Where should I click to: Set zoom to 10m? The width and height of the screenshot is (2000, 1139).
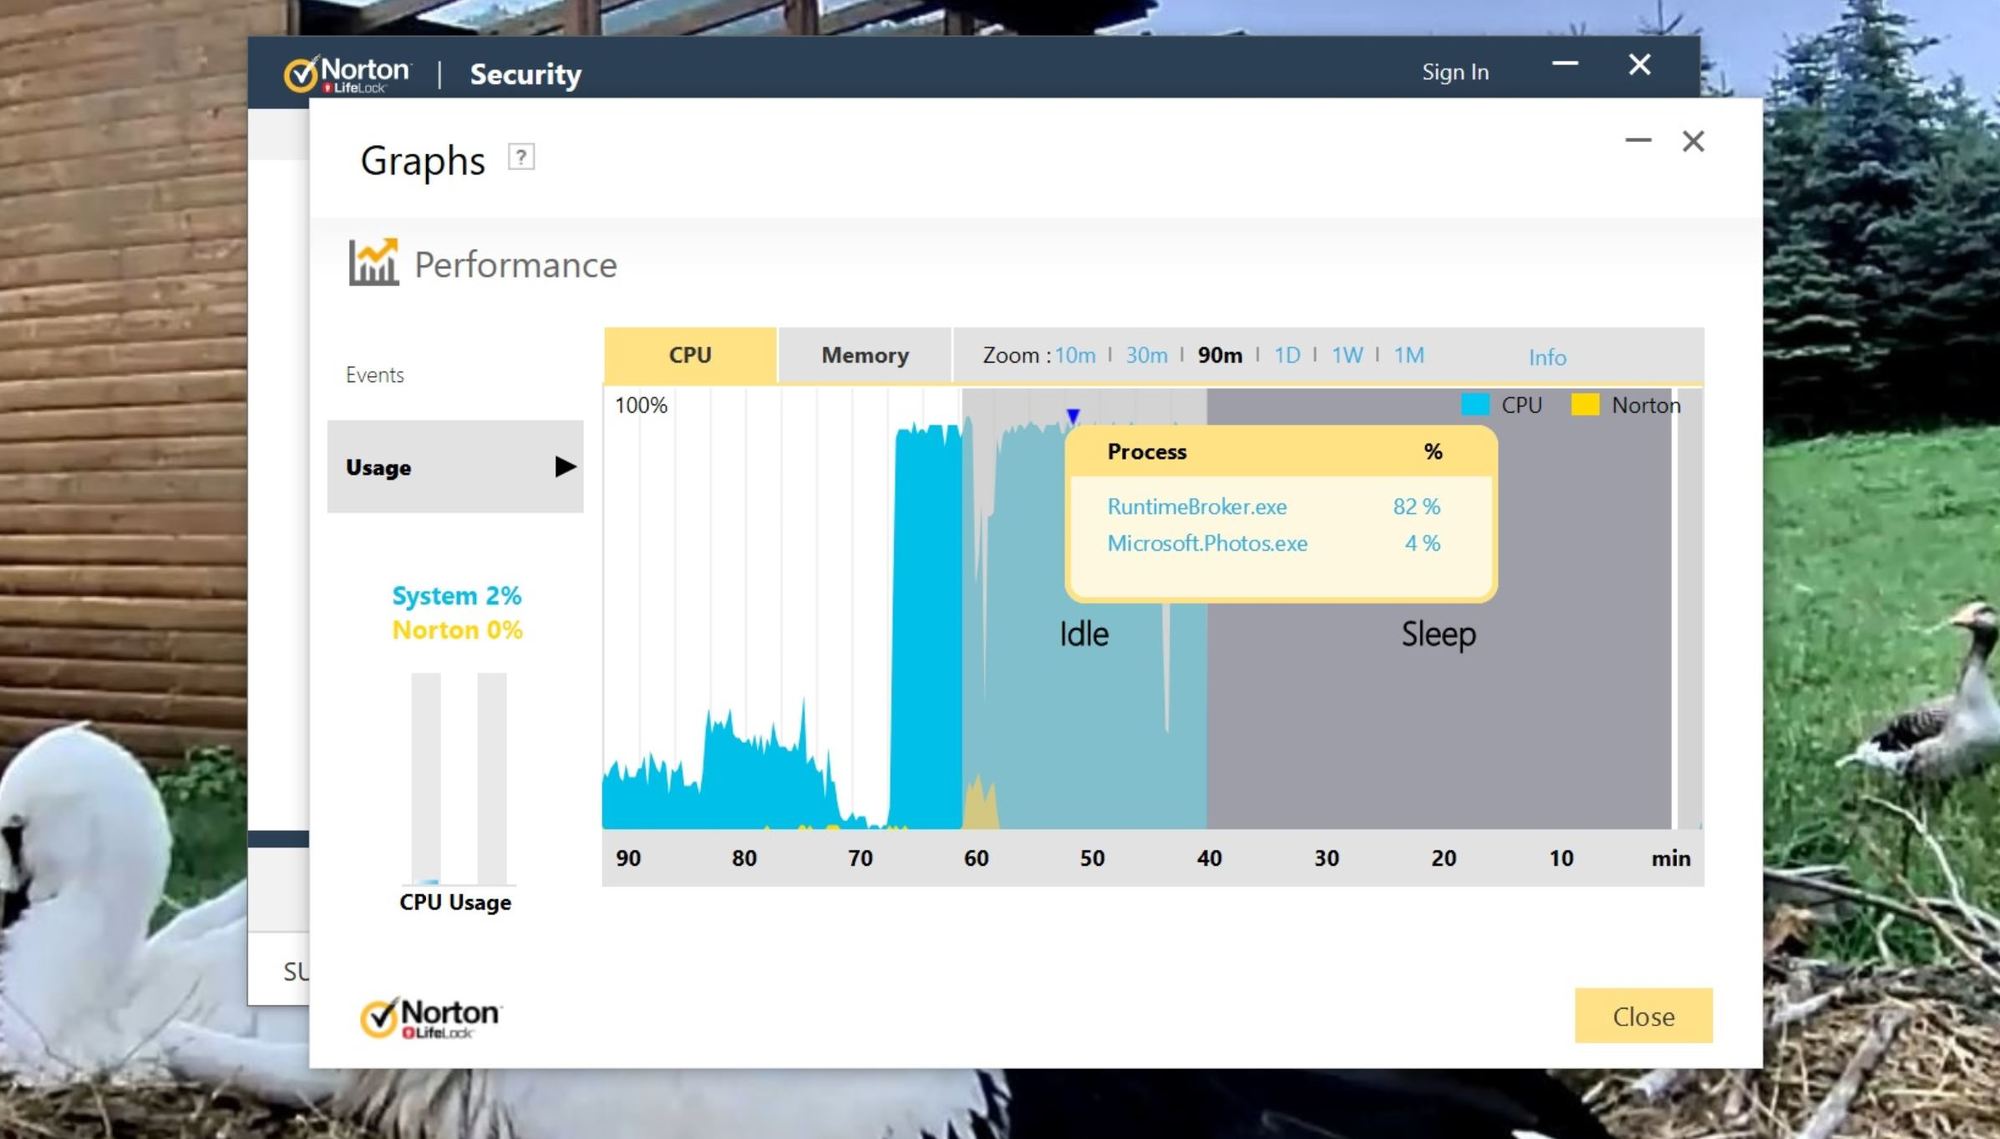pyautogui.click(x=1075, y=355)
